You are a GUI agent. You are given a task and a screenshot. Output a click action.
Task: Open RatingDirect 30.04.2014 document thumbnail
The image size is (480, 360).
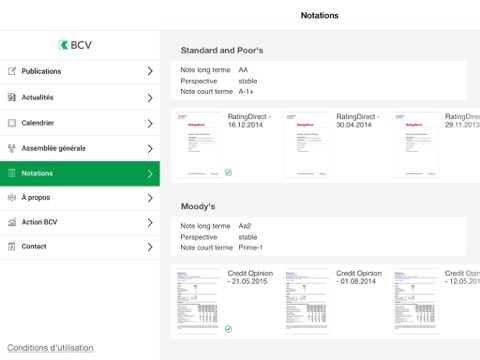[307, 145]
